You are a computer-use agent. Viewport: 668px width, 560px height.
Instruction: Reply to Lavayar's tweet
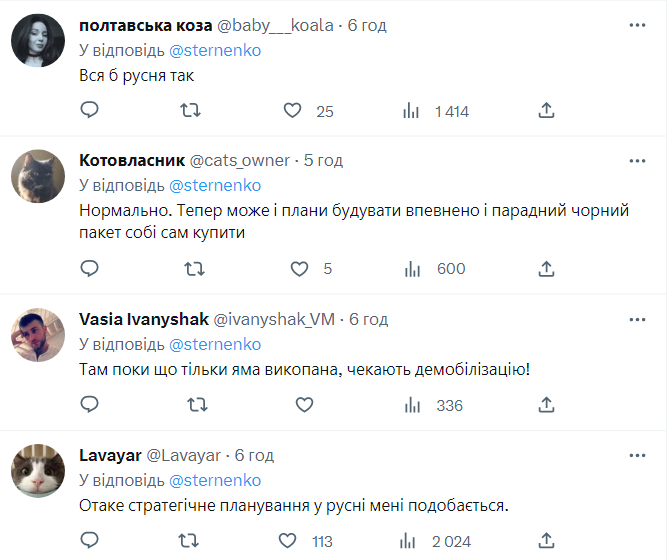(x=89, y=541)
